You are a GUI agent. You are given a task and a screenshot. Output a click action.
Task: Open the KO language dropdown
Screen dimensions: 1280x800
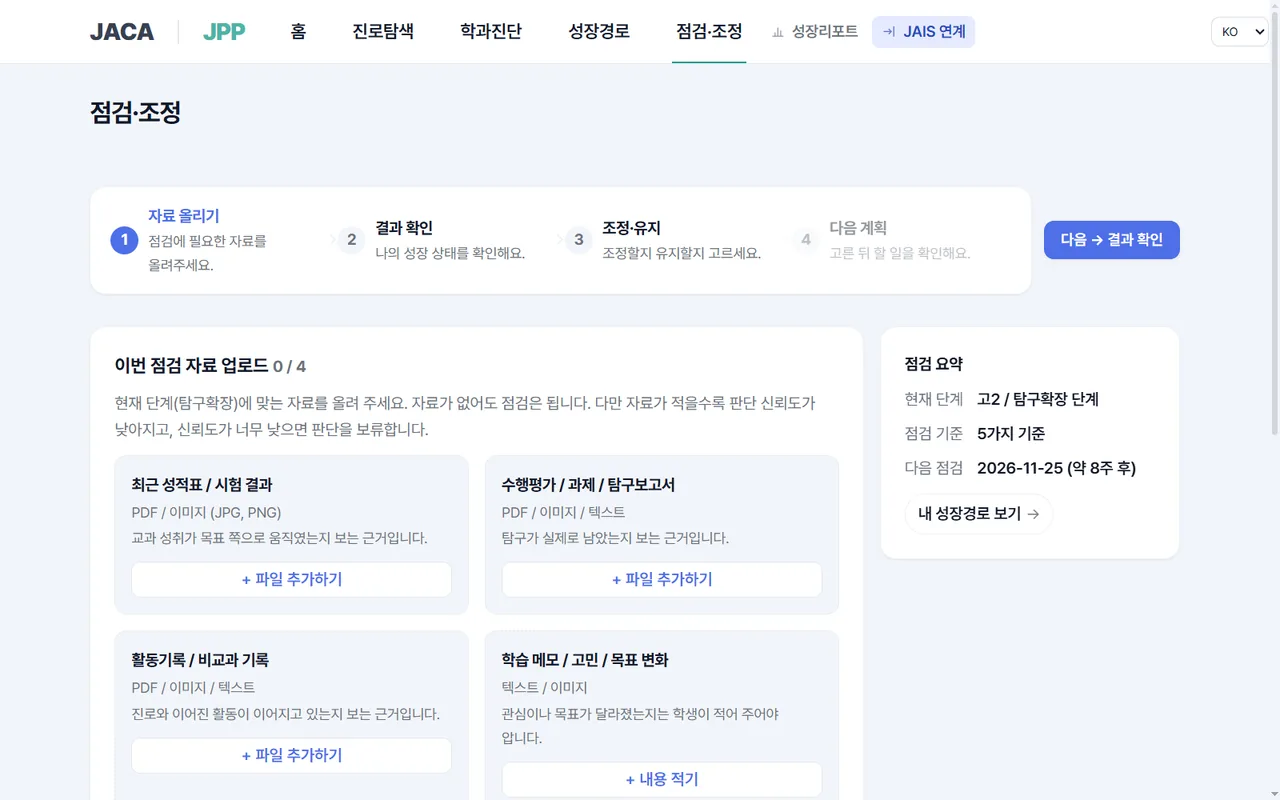1239,32
